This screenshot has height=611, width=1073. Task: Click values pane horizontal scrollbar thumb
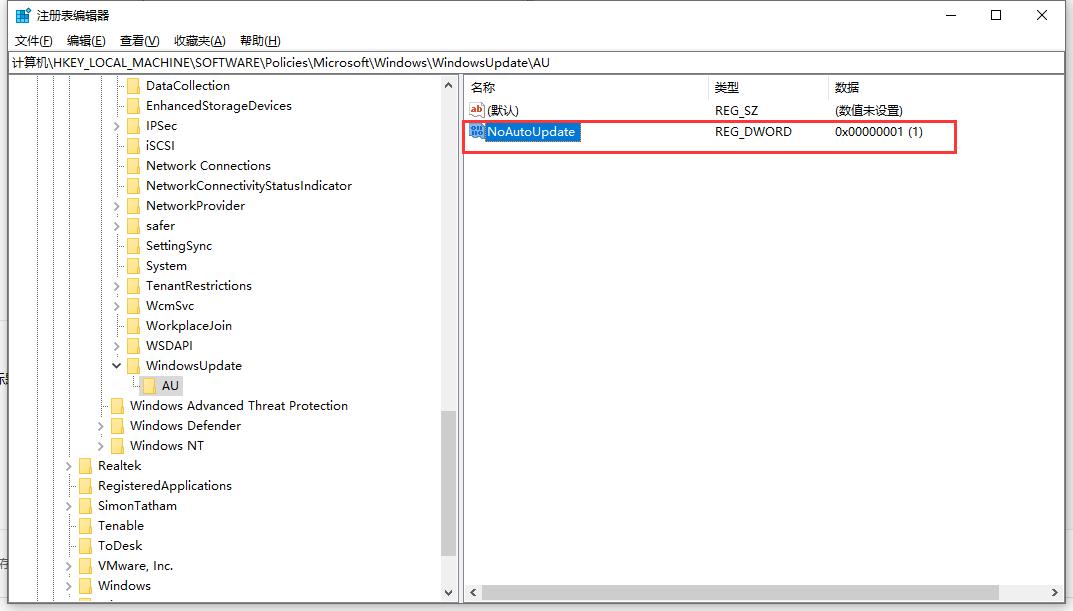tap(740, 593)
